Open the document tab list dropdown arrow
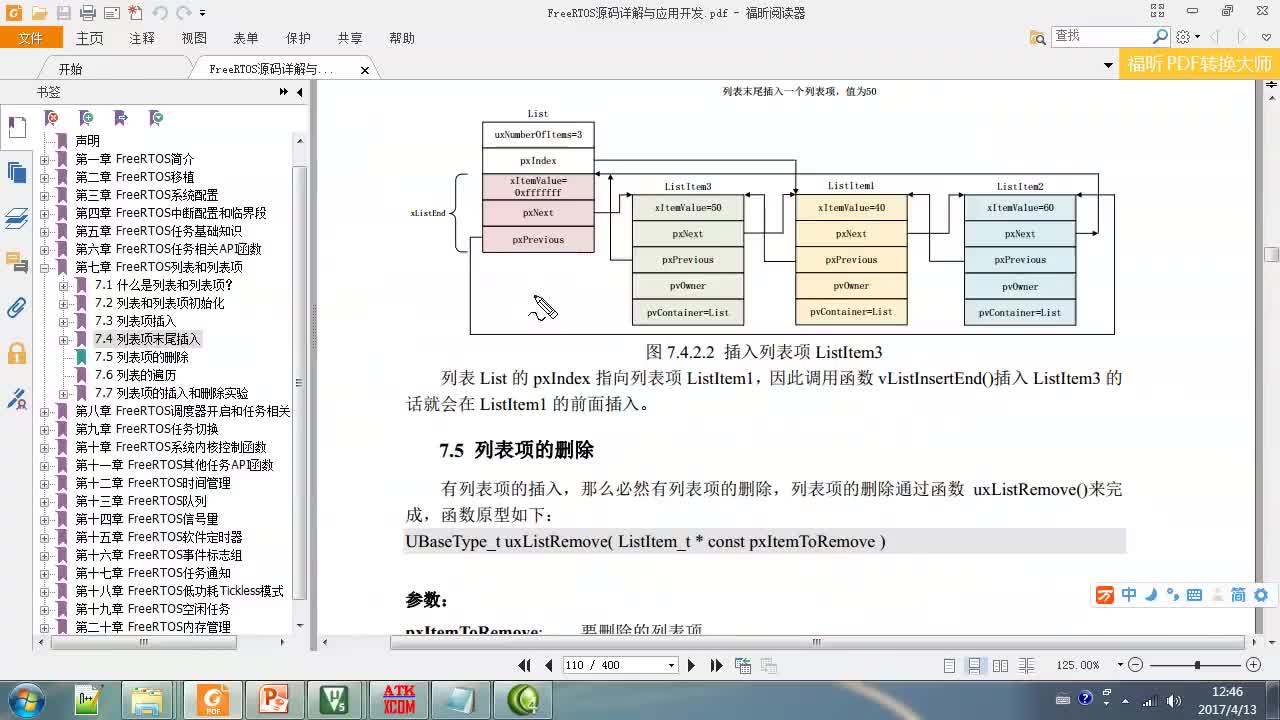Image resolution: width=1280 pixels, height=720 pixels. (x=1108, y=65)
